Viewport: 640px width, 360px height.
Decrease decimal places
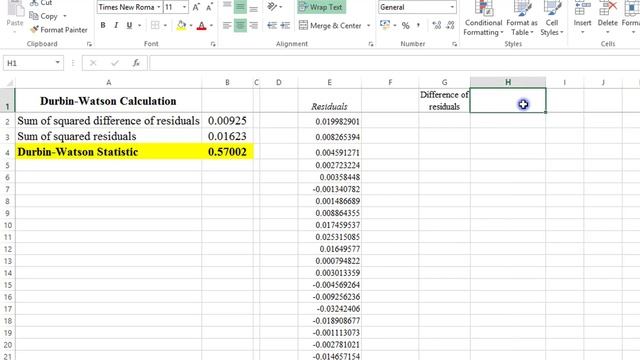pos(450,25)
